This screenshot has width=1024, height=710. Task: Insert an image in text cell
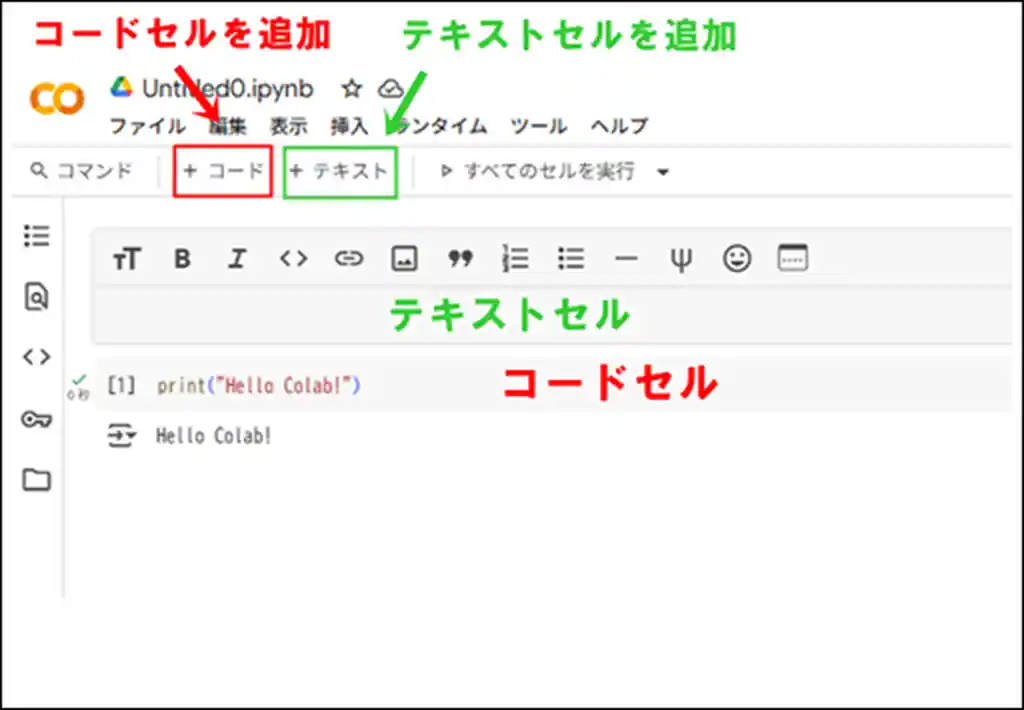coord(404,259)
